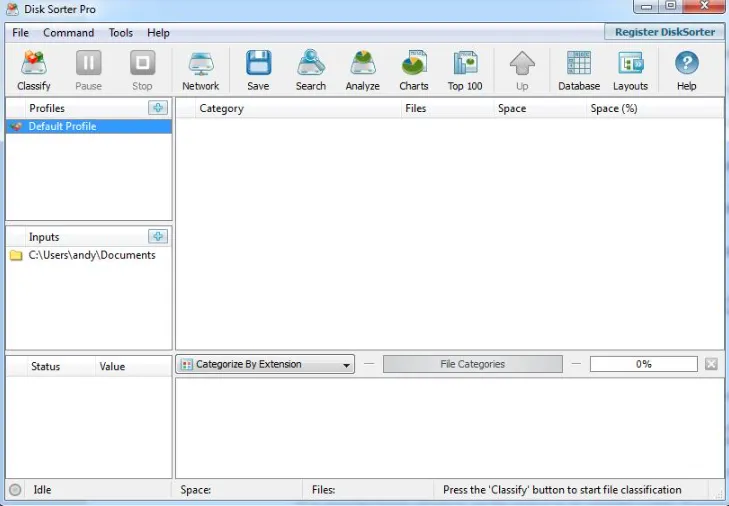Screen dimensions: 729x506
Task: Open the Search toolbar icon
Action: [311, 63]
